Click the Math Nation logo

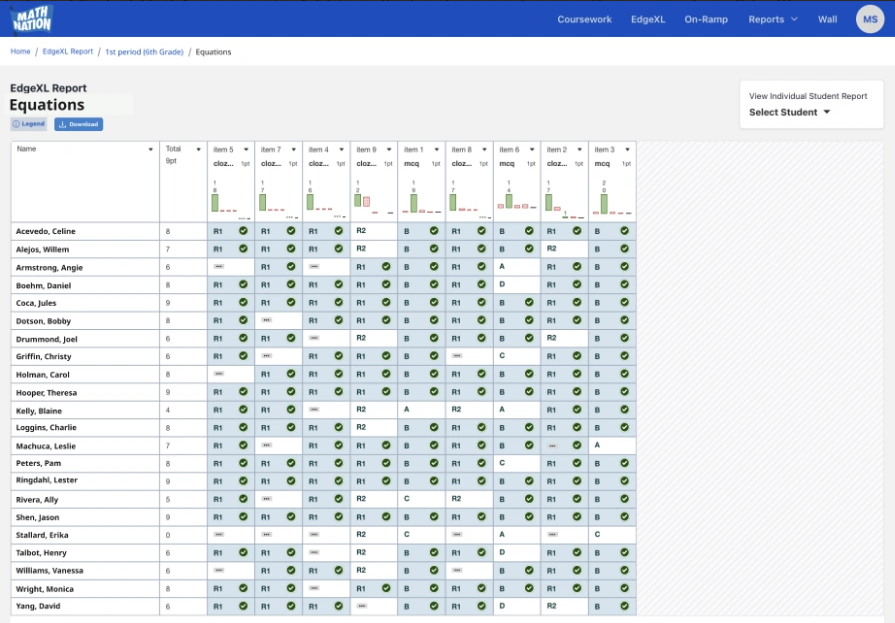(x=31, y=18)
